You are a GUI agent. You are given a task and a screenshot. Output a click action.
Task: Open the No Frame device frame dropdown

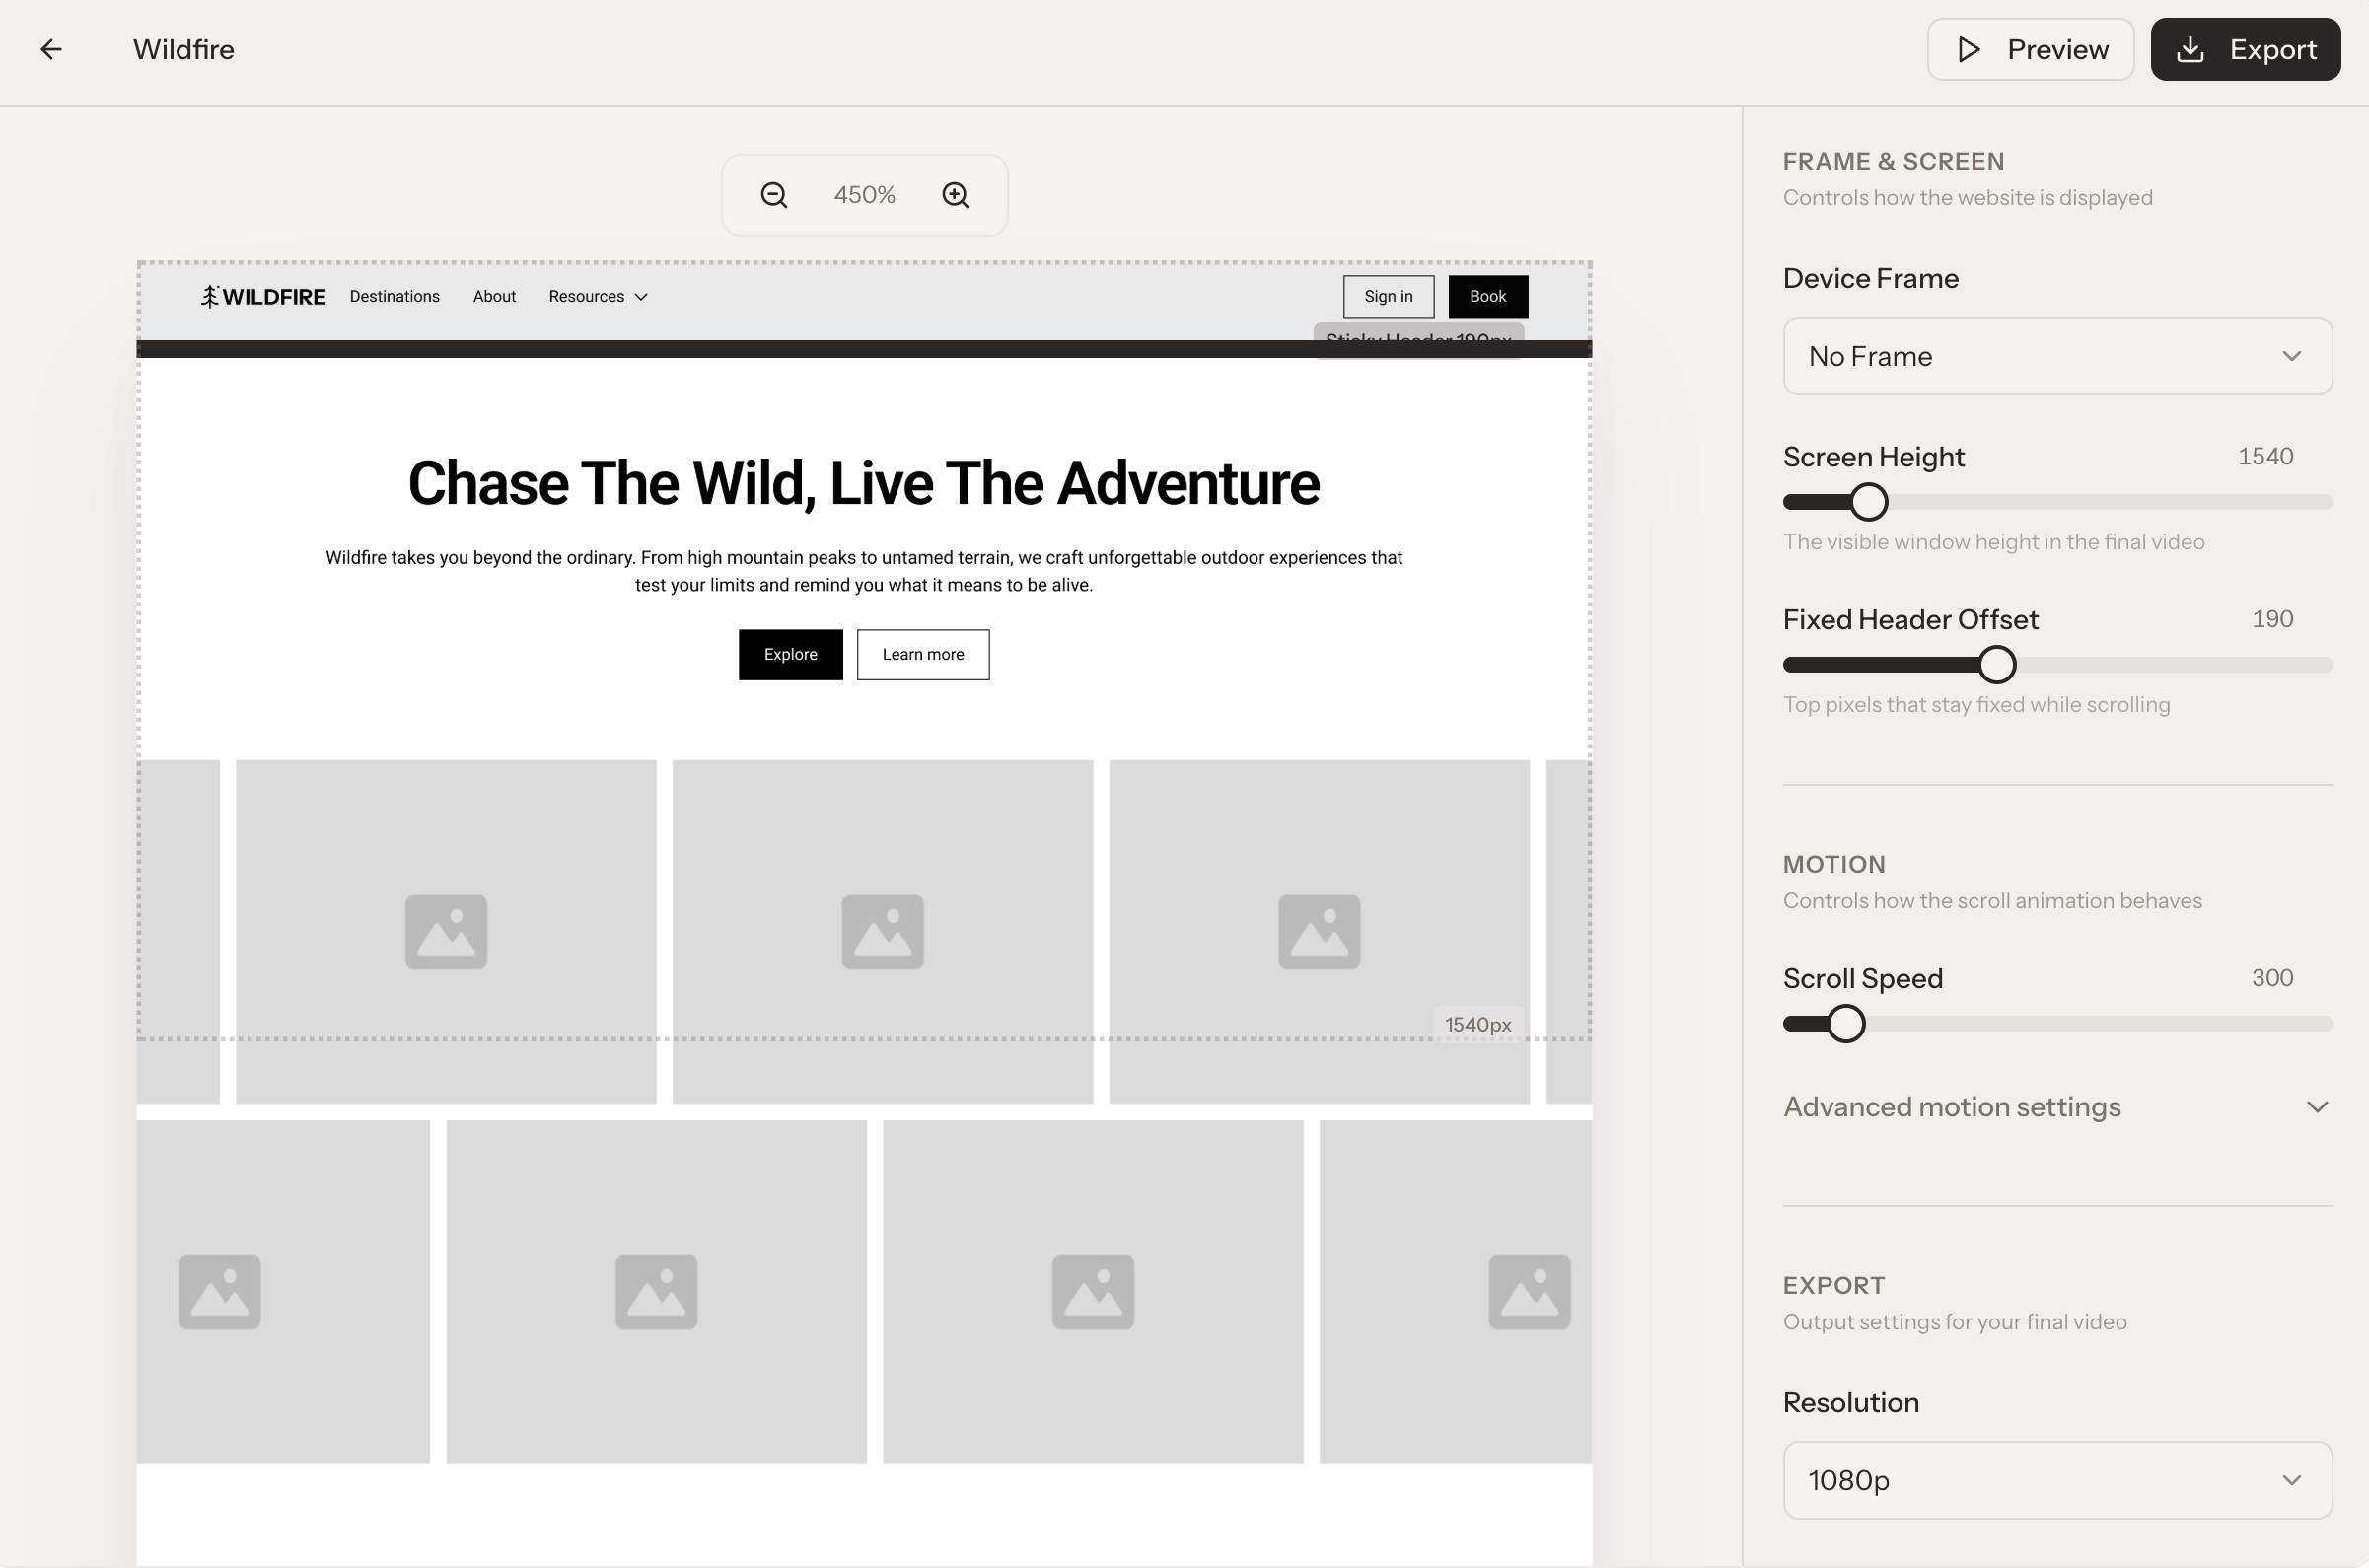coord(2056,356)
